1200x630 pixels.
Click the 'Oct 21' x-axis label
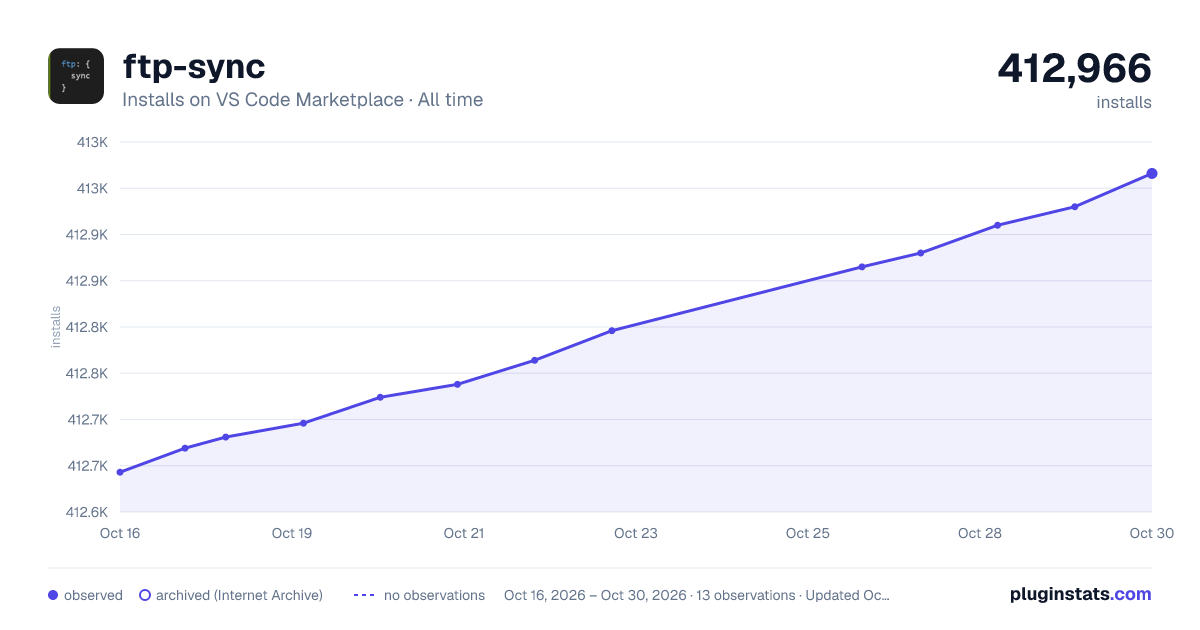(x=464, y=533)
